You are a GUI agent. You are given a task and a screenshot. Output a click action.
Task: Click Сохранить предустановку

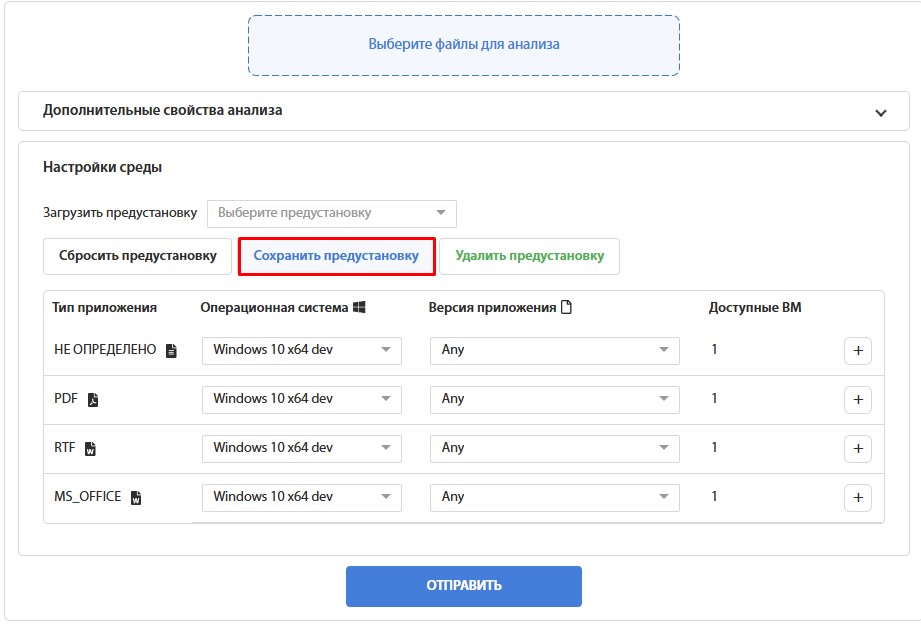[336, 257]
